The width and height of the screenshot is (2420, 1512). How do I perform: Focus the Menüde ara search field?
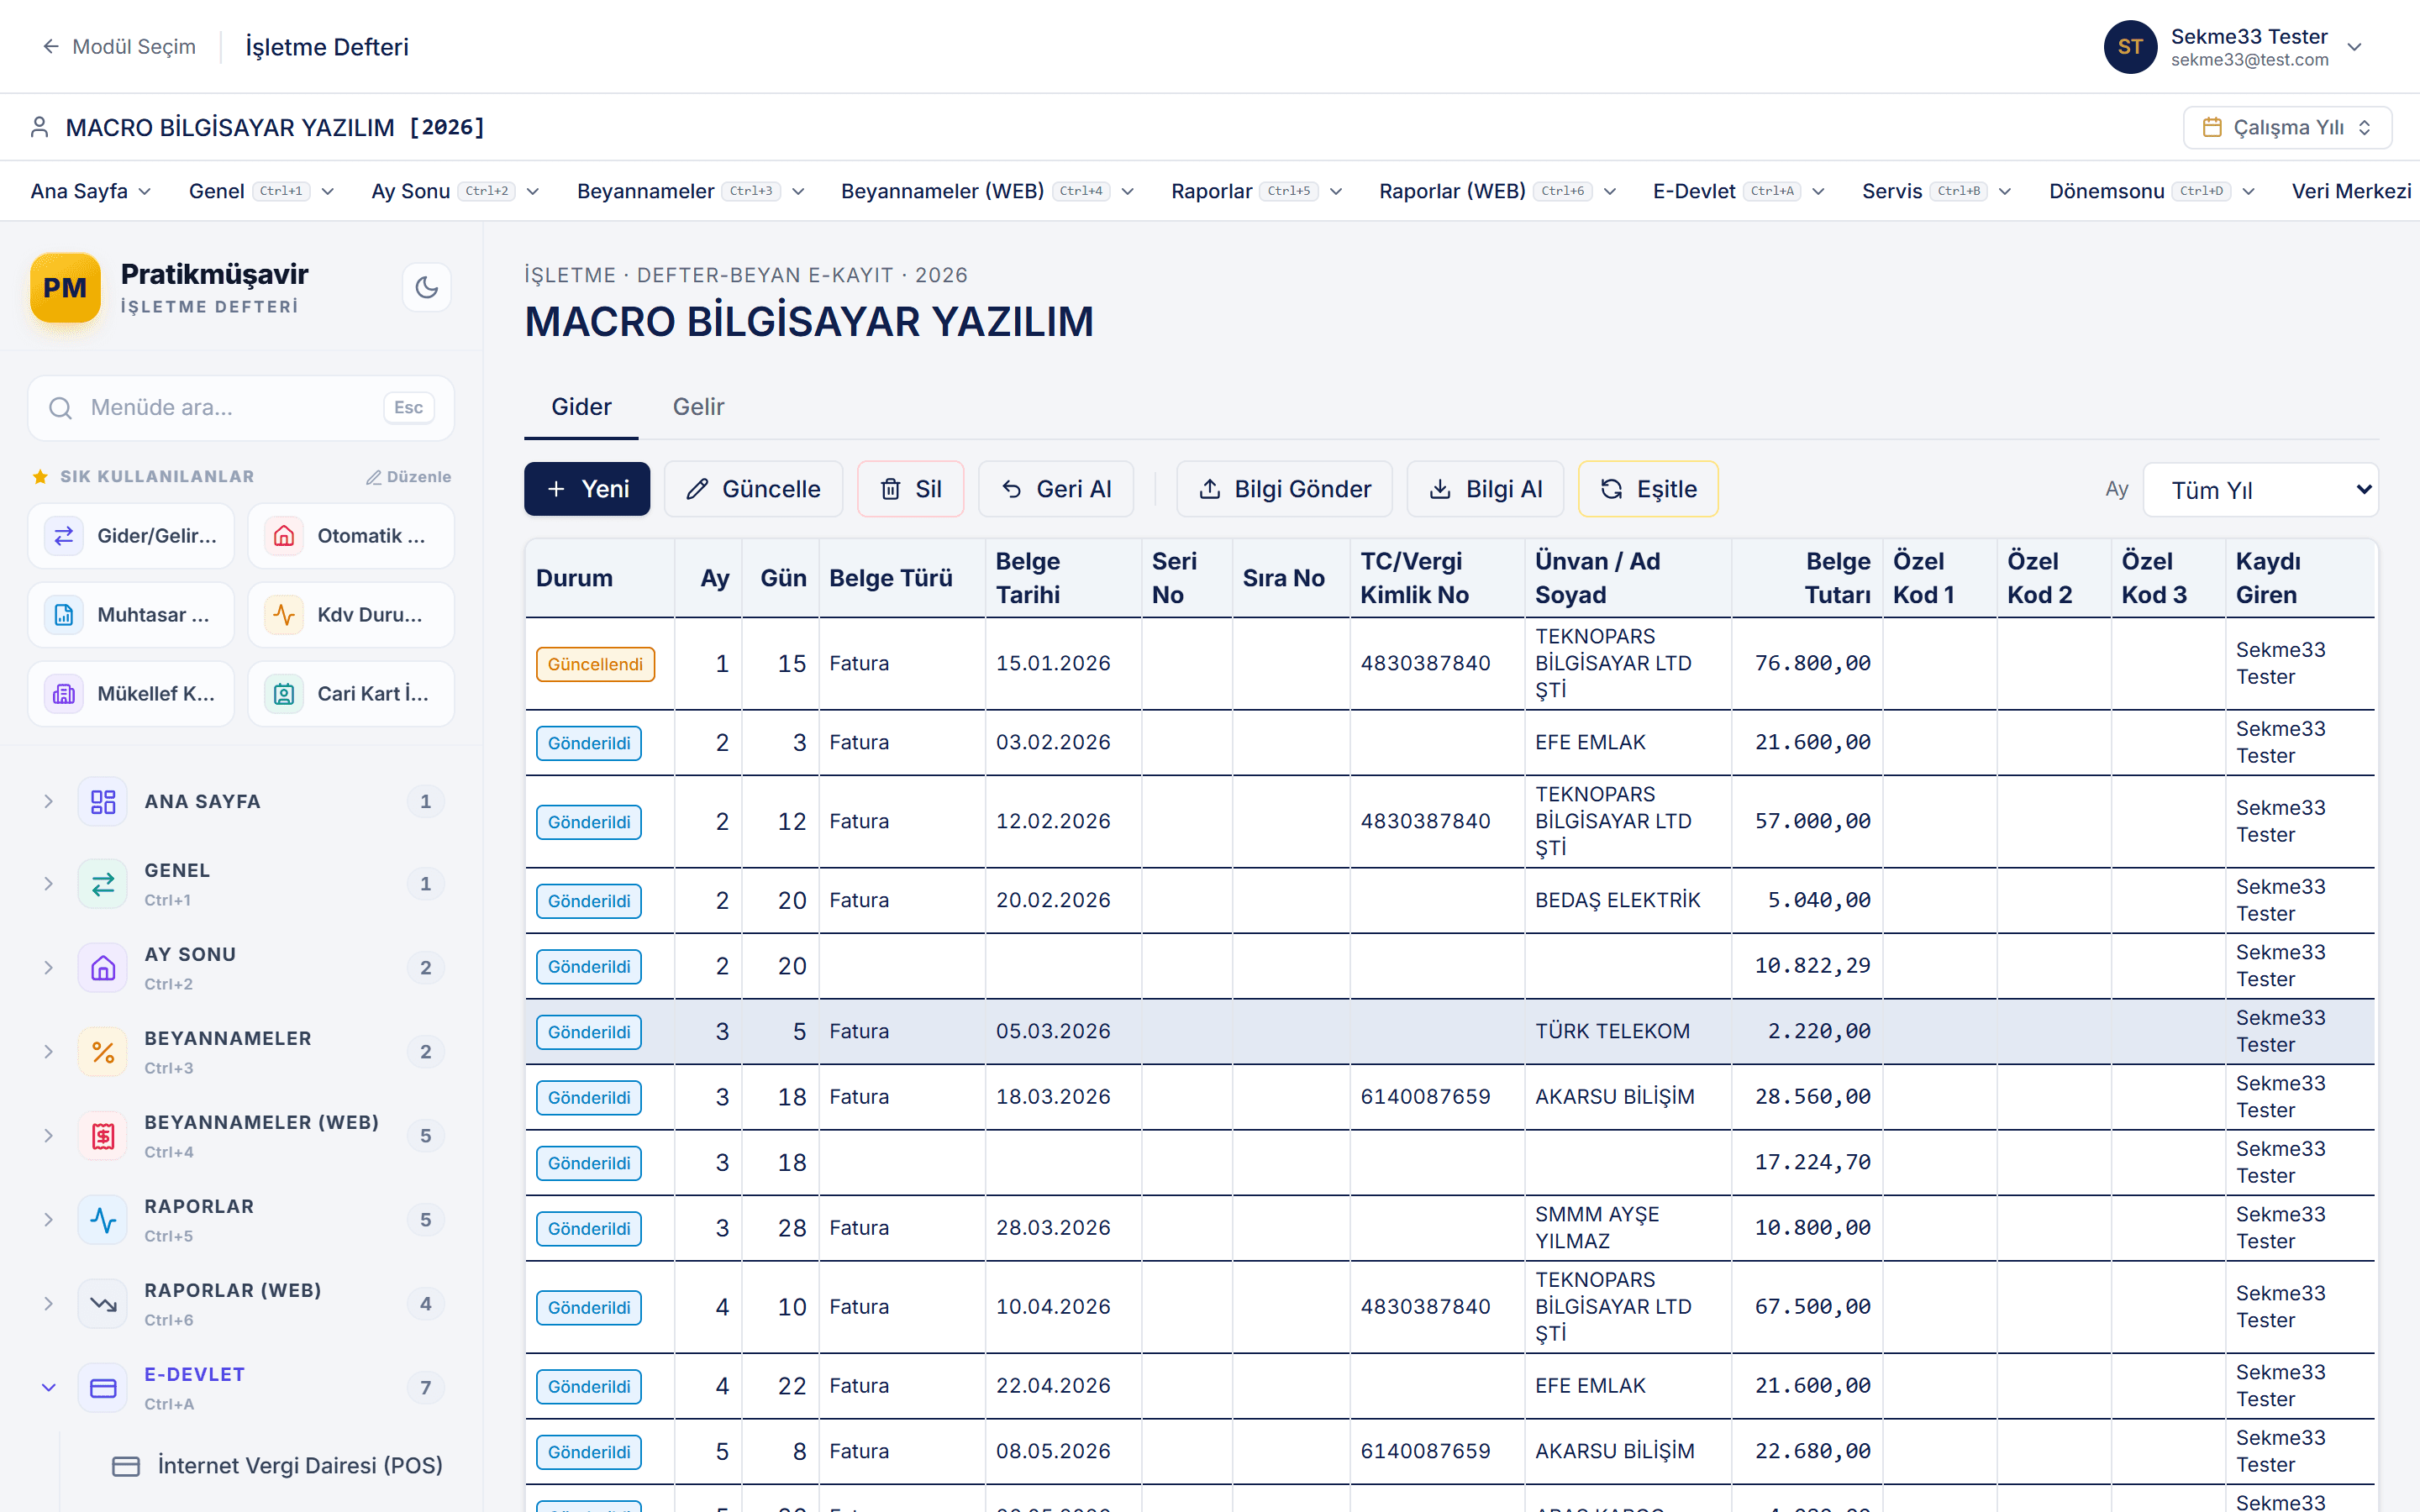[x=241, y=408]
